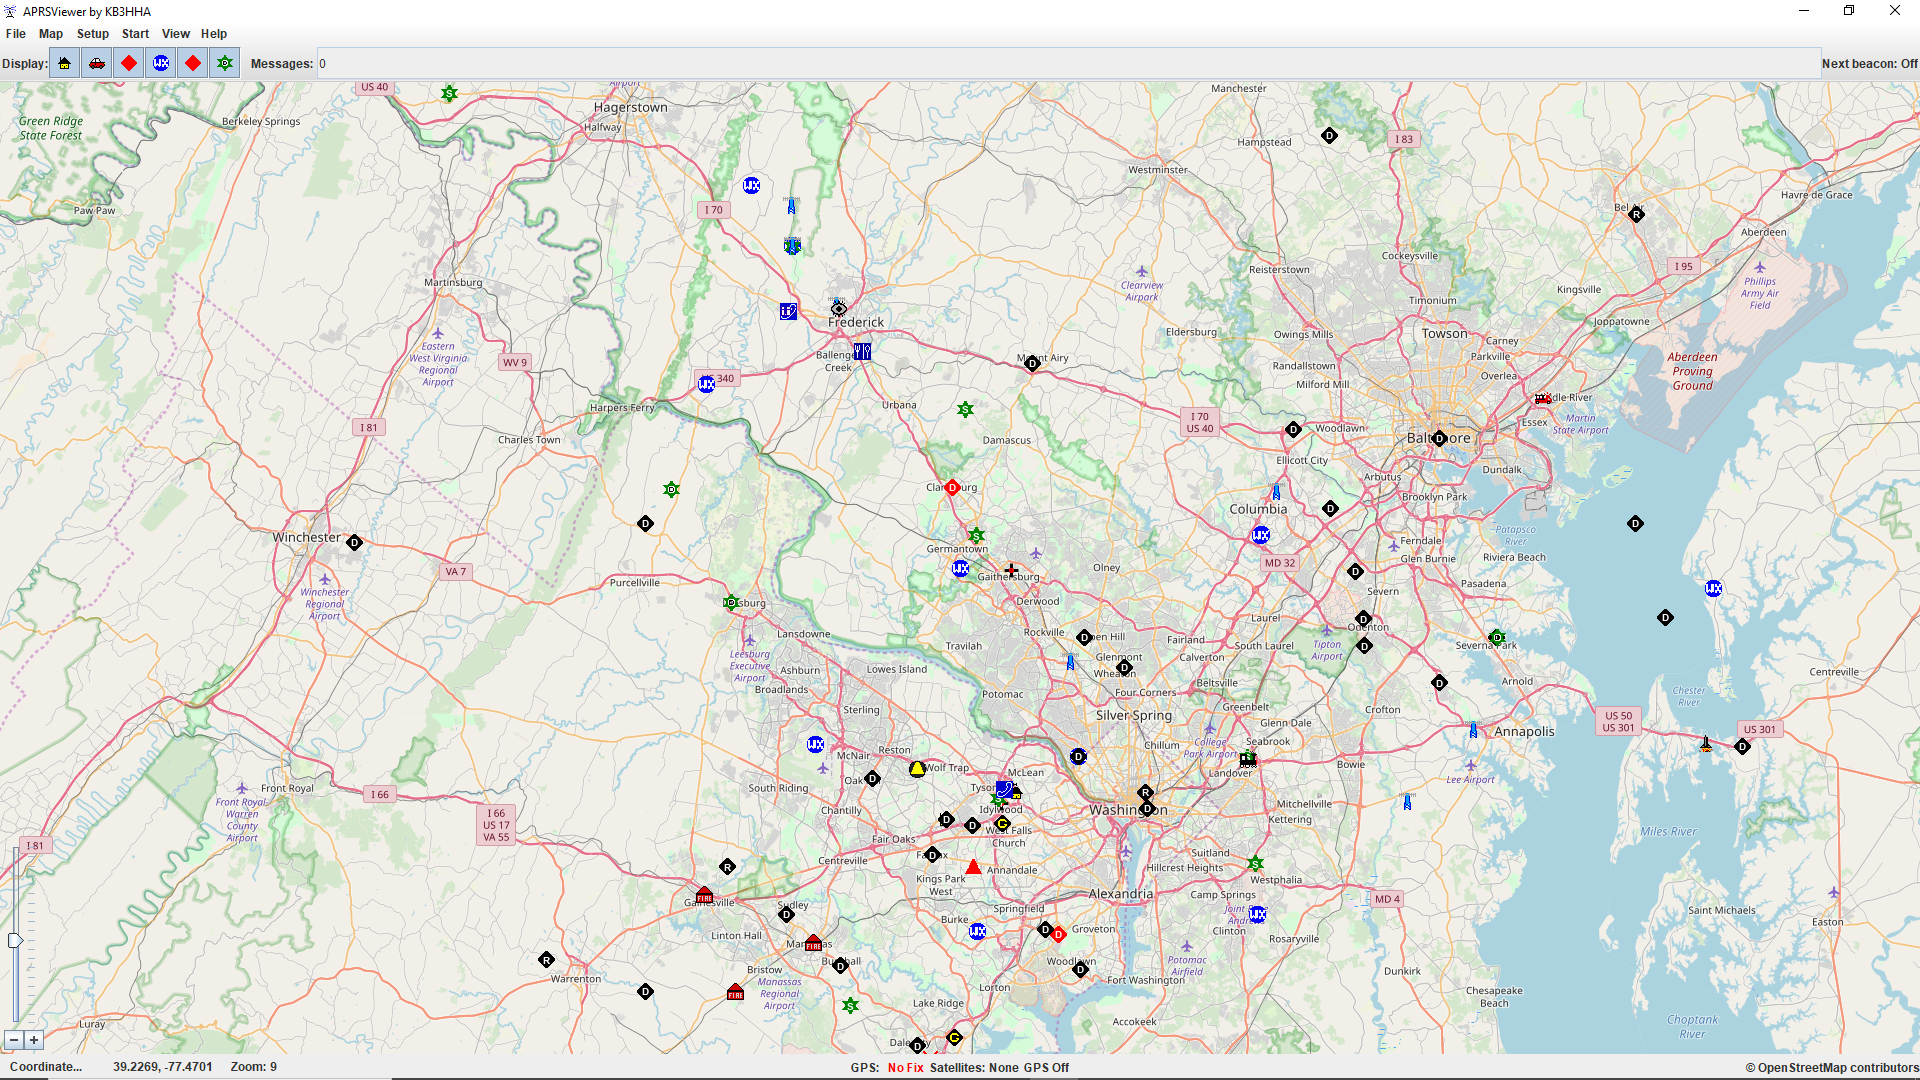1920x1080 pixels.
Task: Select red D marker at Groveton
Action: pyautogui.click(x=1058, y=934)
